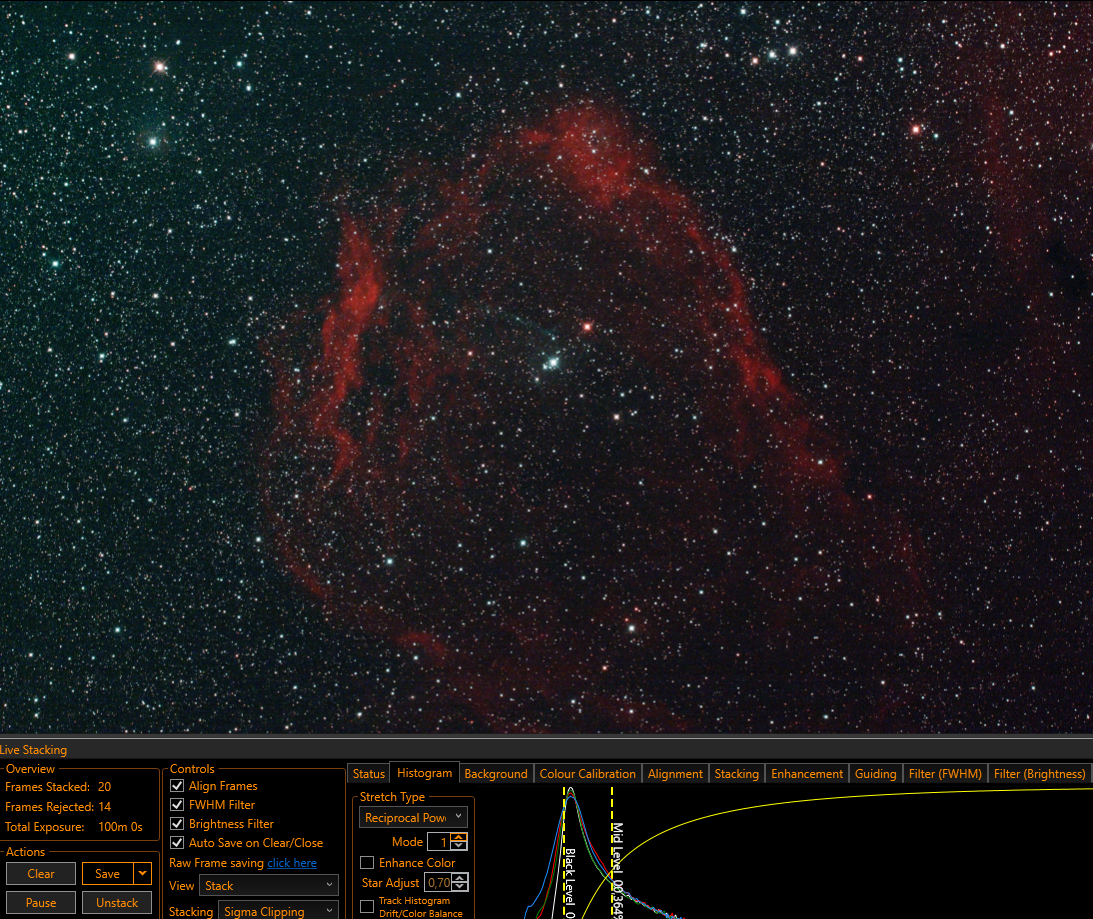Open the Save button dropdown arrow
This screenshot has width=1093, height=919.
(143, 874)
